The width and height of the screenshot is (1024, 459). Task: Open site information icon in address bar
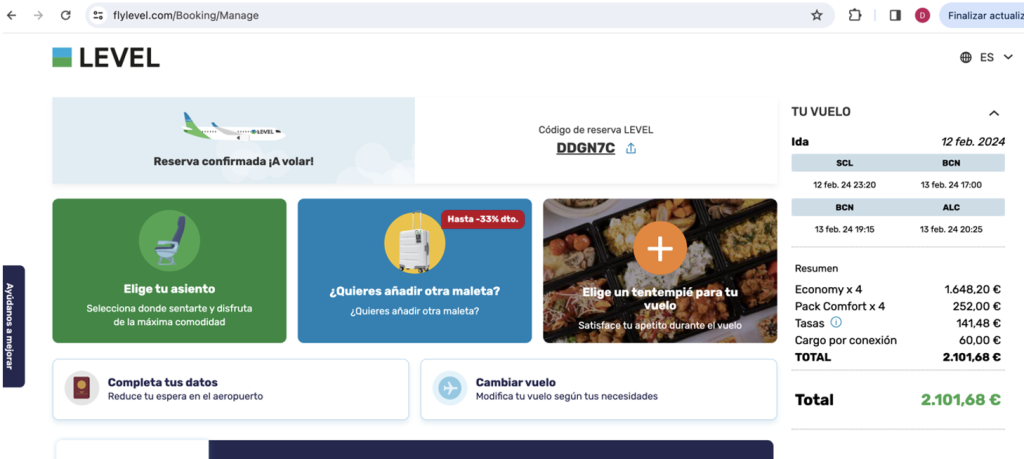98,16
